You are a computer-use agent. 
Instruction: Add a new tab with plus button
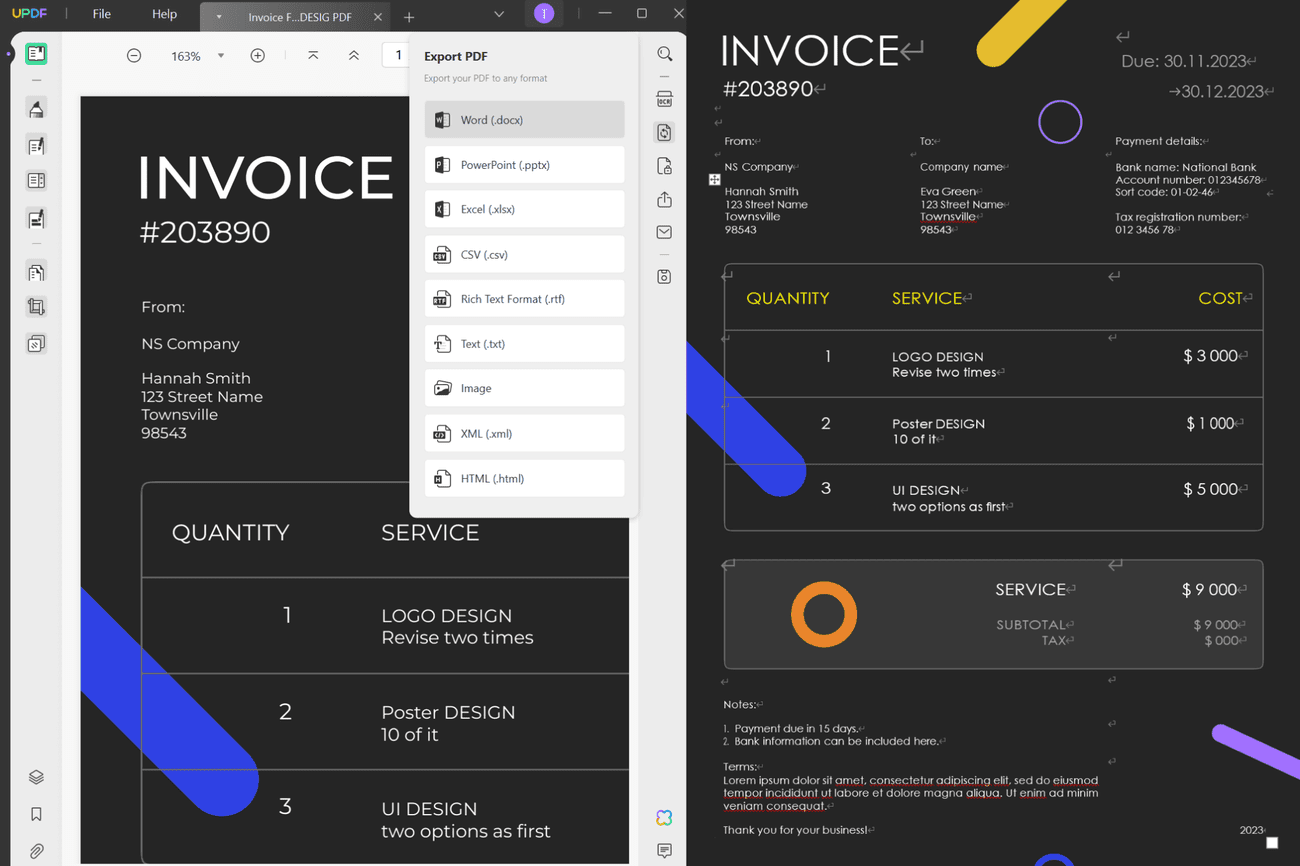click(x=409, y=17)
